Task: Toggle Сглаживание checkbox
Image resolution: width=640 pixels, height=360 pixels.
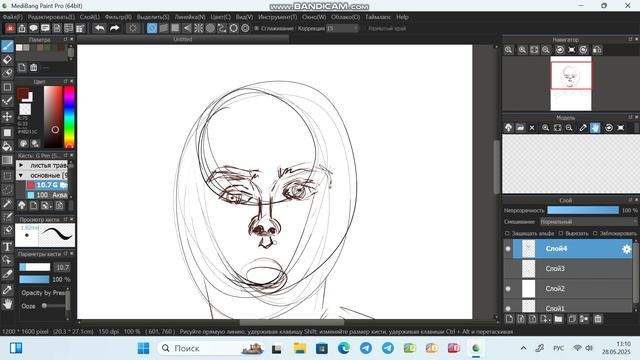Action: [256, 28]
